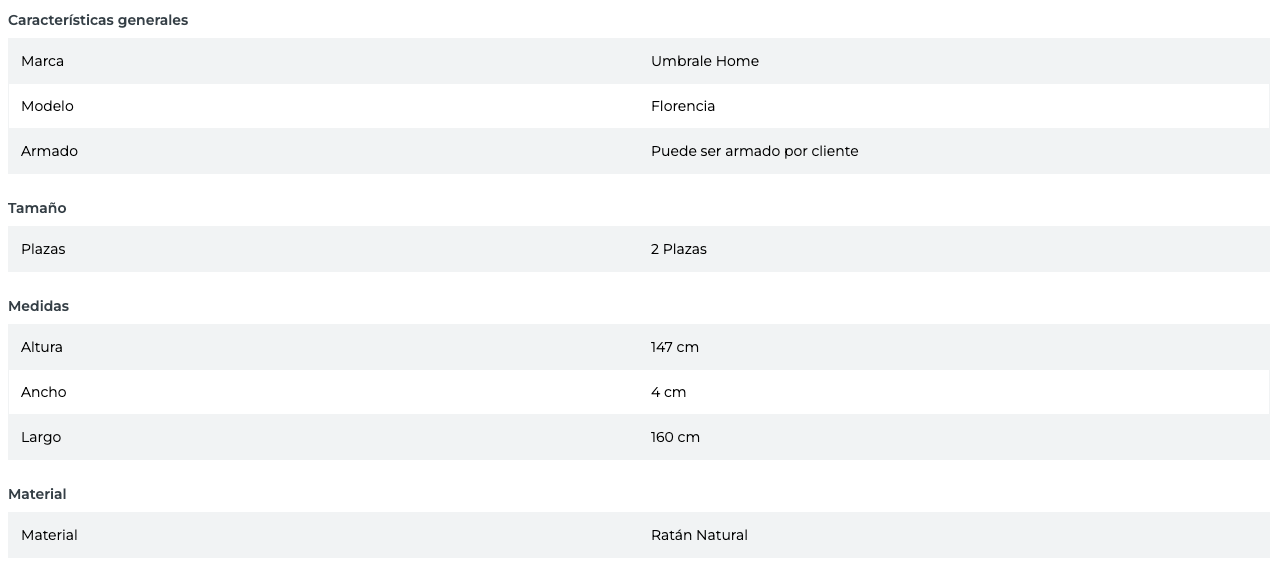Click the Ratán Natural material value
Viewport: 1279px width, 567px height.
(x=699, y=535)
